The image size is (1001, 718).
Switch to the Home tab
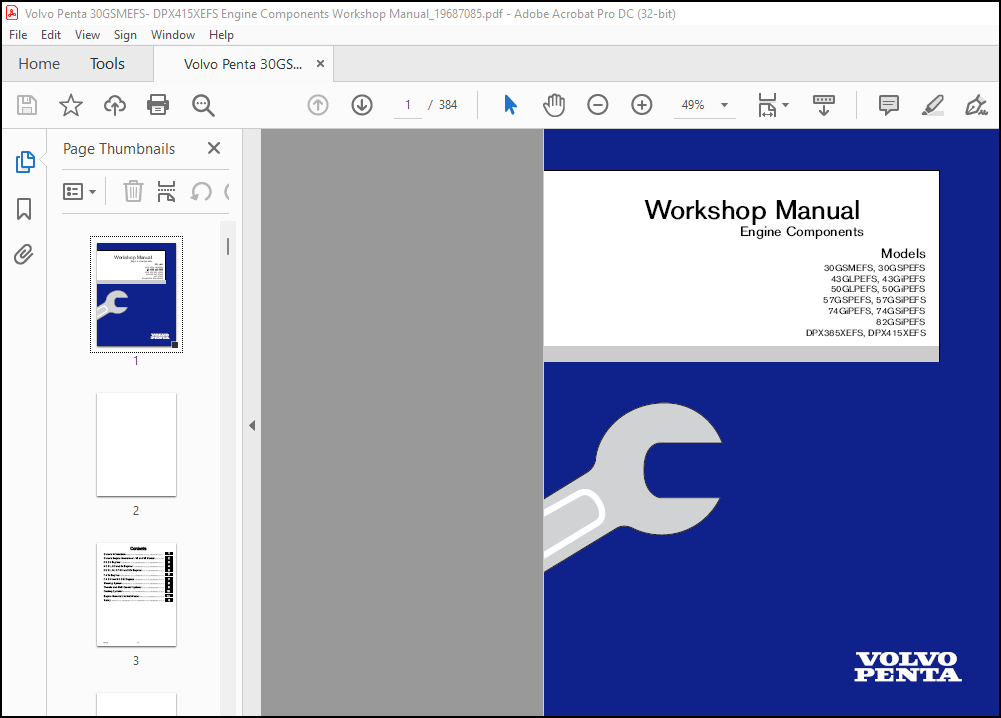tap(39, 64)
